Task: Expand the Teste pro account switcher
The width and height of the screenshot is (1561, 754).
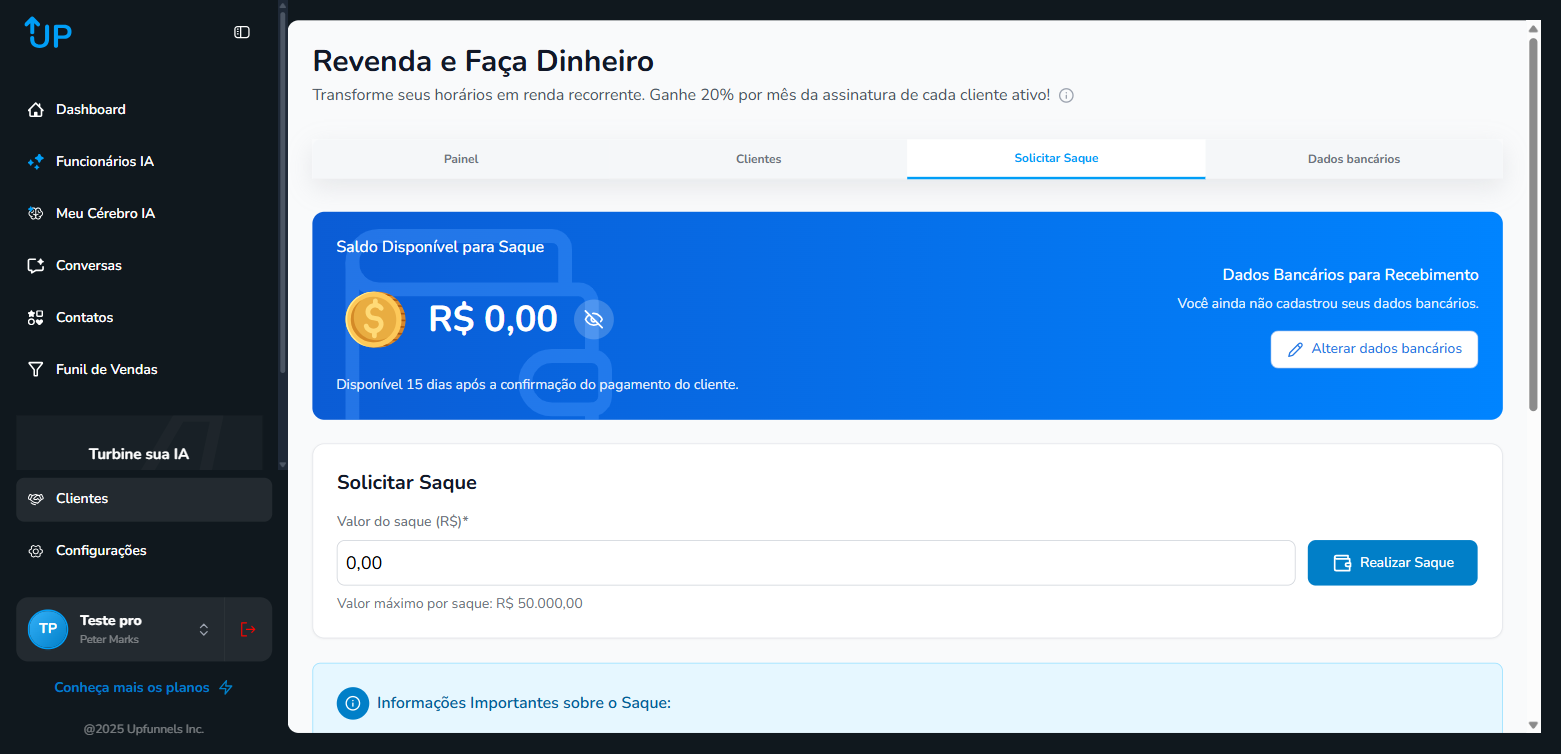Action: point(204,629)
